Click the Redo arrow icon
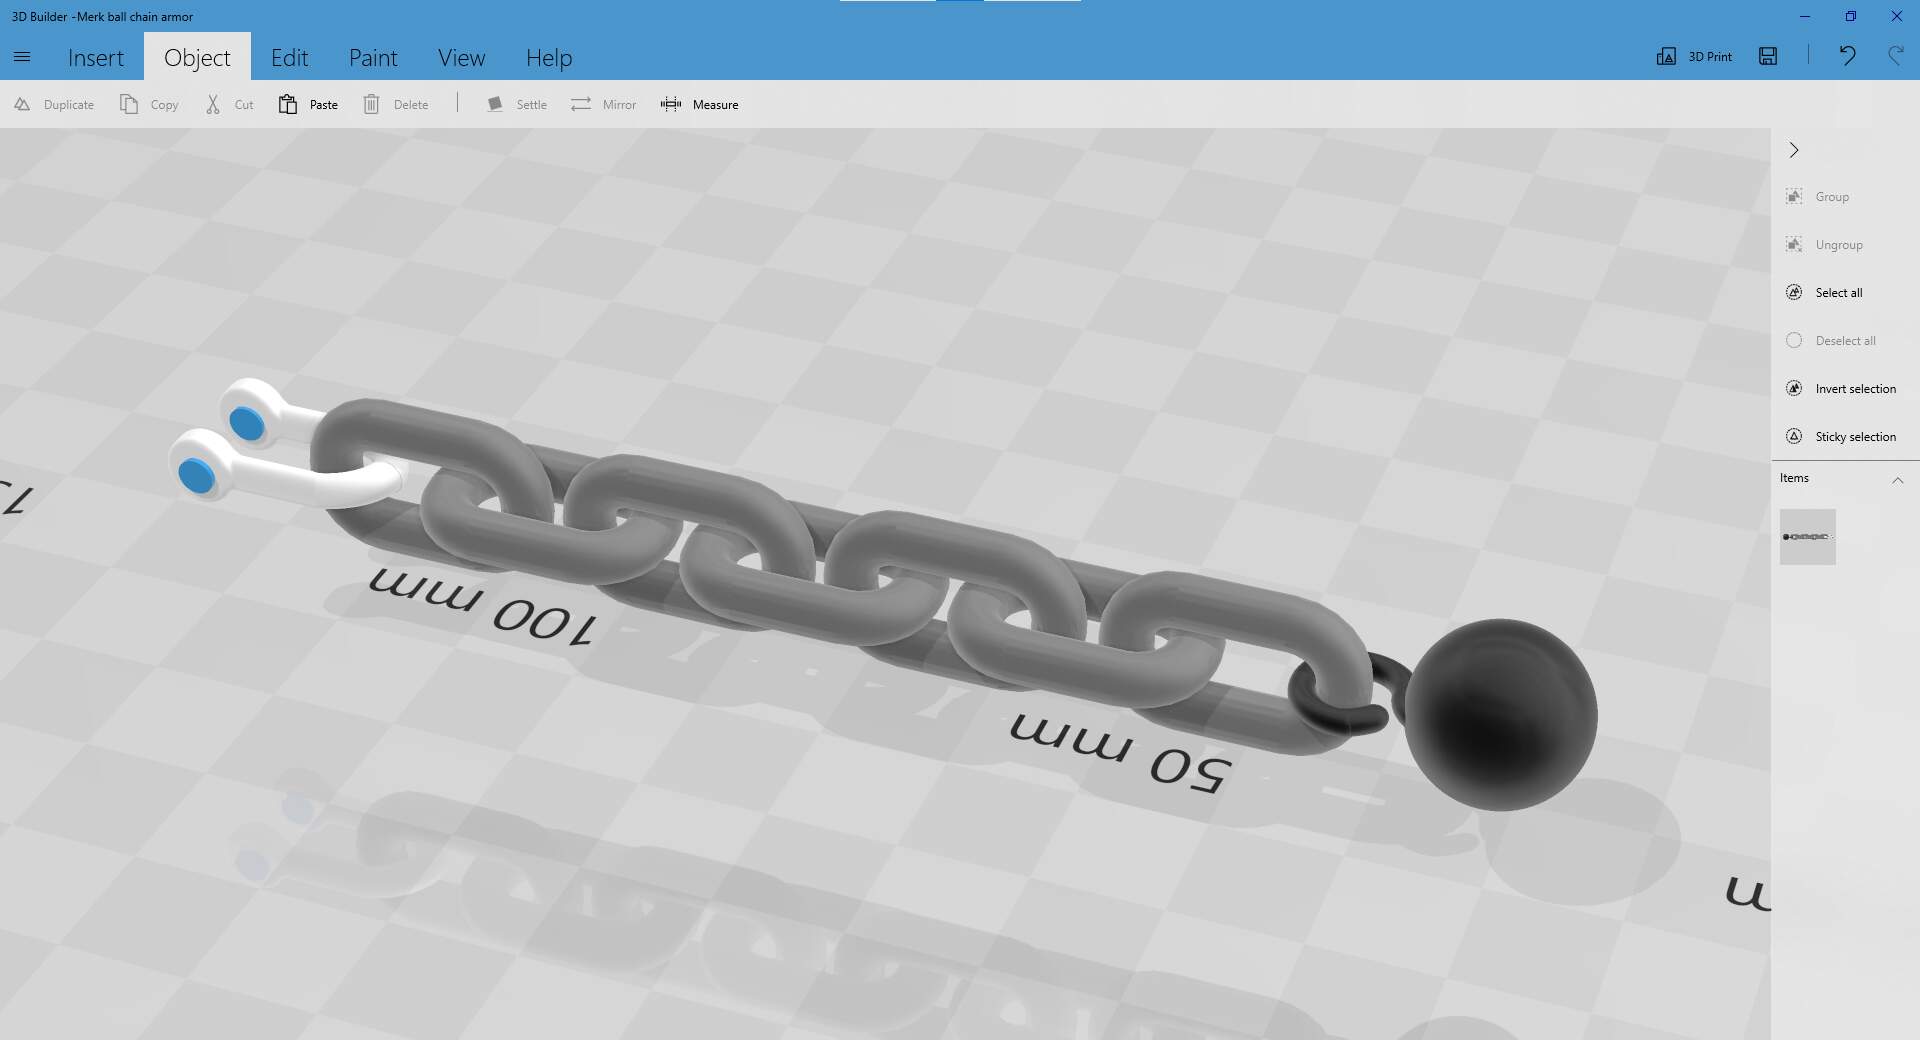 coord(1895,56)
